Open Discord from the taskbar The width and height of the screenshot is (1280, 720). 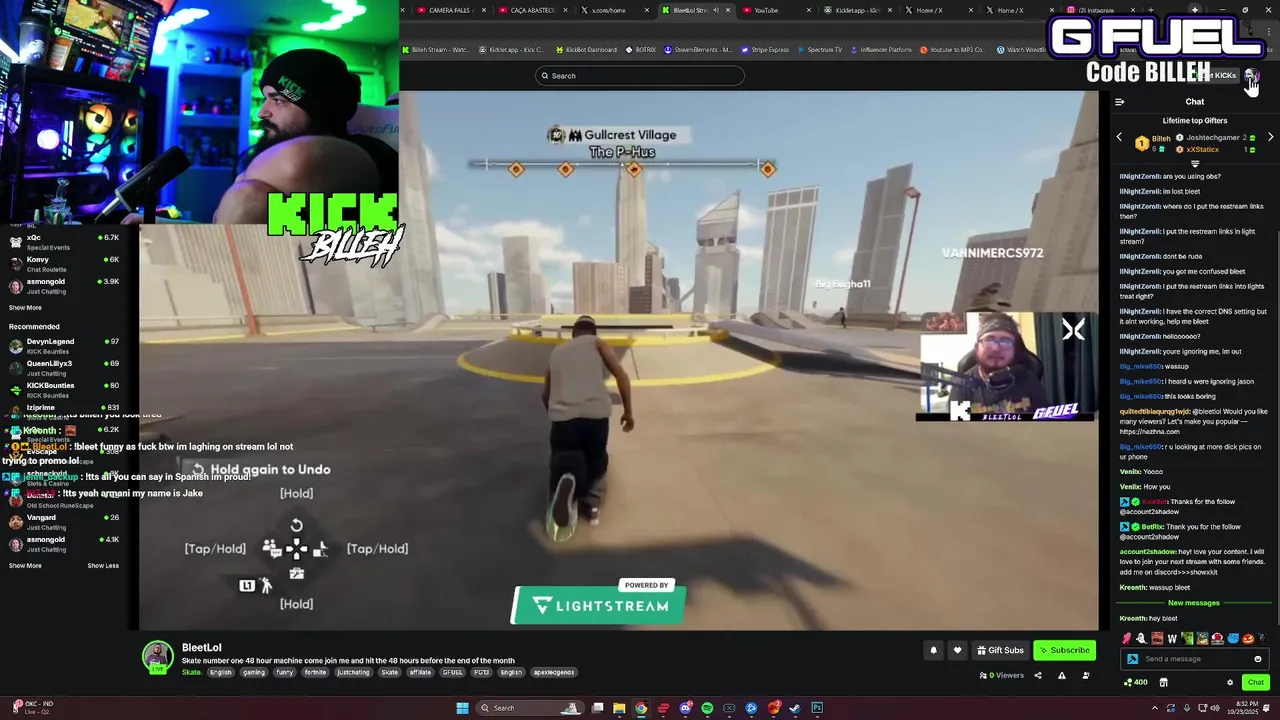pos(685,708)
